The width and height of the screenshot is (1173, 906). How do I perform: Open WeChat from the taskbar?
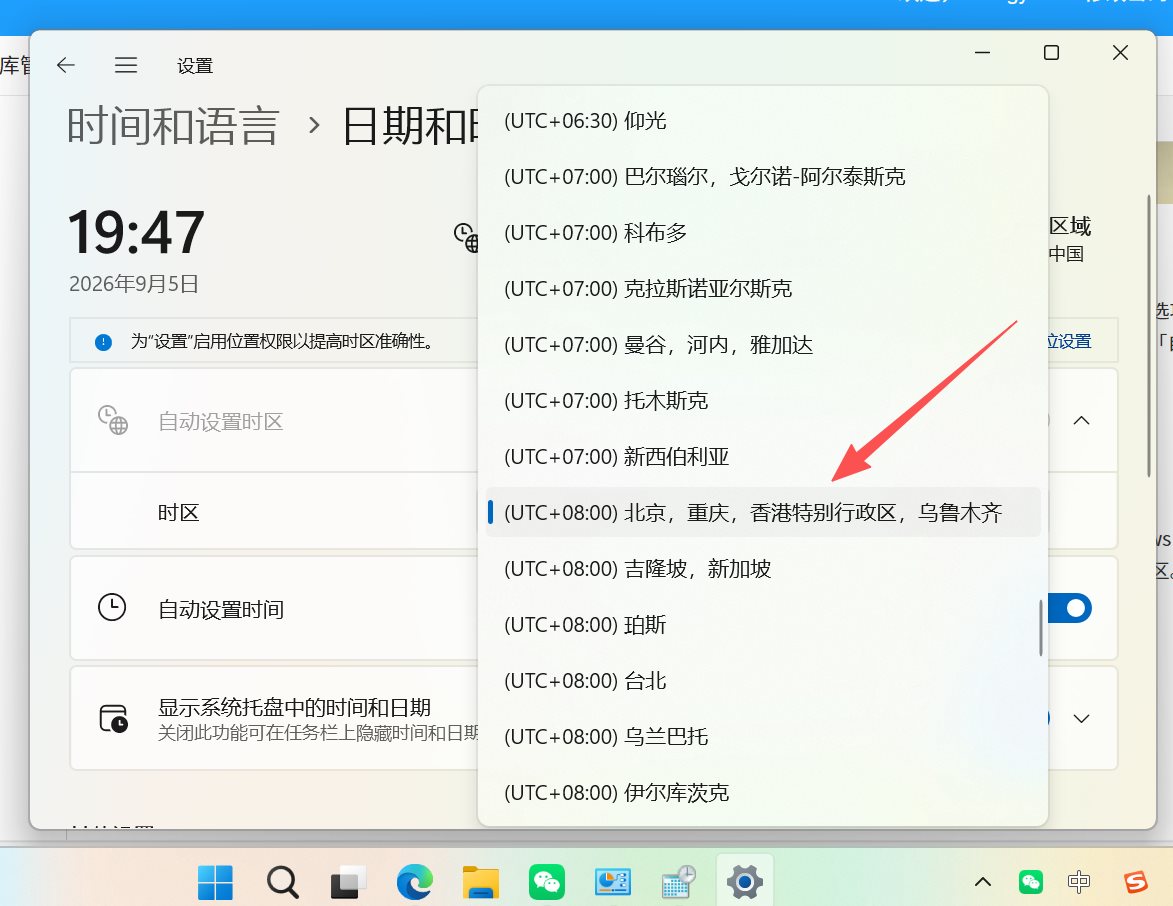[547, 883]
